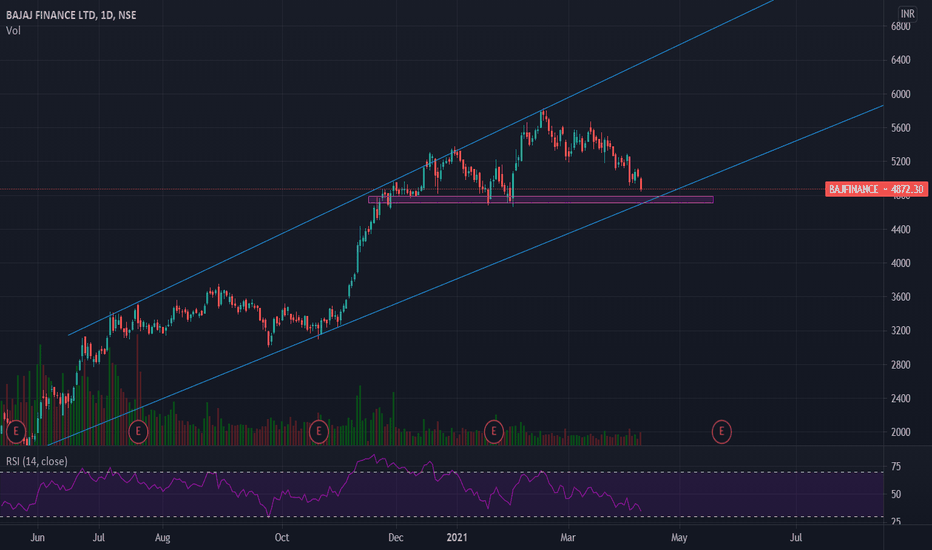Click the 6000 price axis label
932x550 pixels.
click(900, 94)
